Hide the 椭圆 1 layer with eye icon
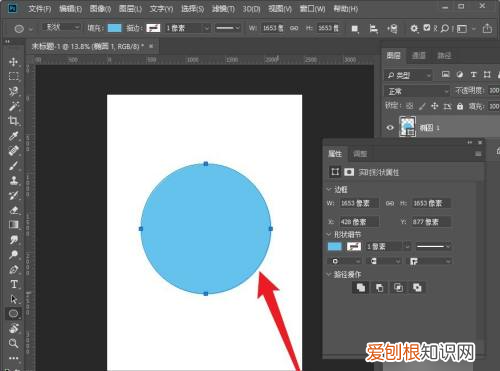The width and height of the screenshot is (500, 371). tap(390, 127)
